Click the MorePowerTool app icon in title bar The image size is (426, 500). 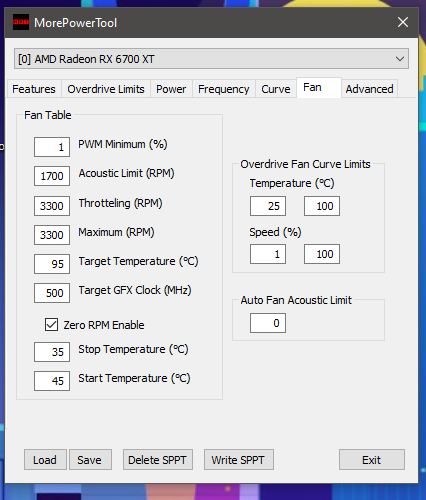[21, 22]
